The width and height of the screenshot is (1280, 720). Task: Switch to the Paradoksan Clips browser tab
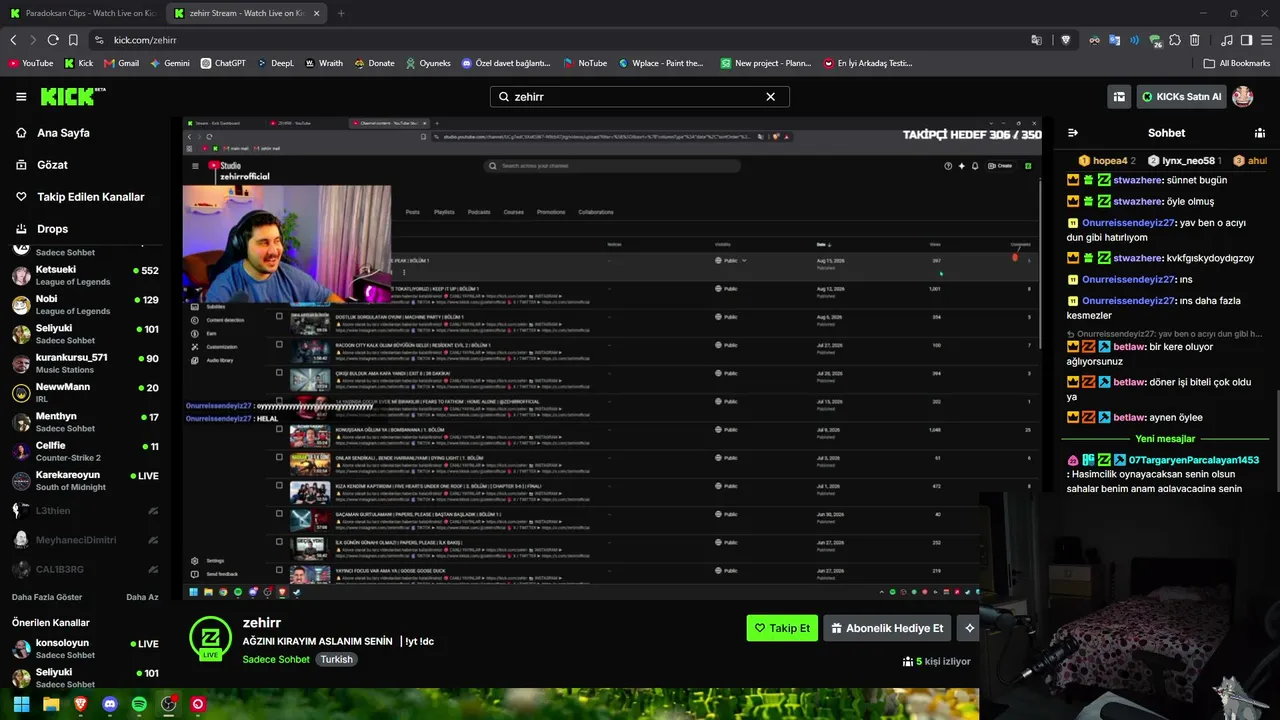(82, 13)
